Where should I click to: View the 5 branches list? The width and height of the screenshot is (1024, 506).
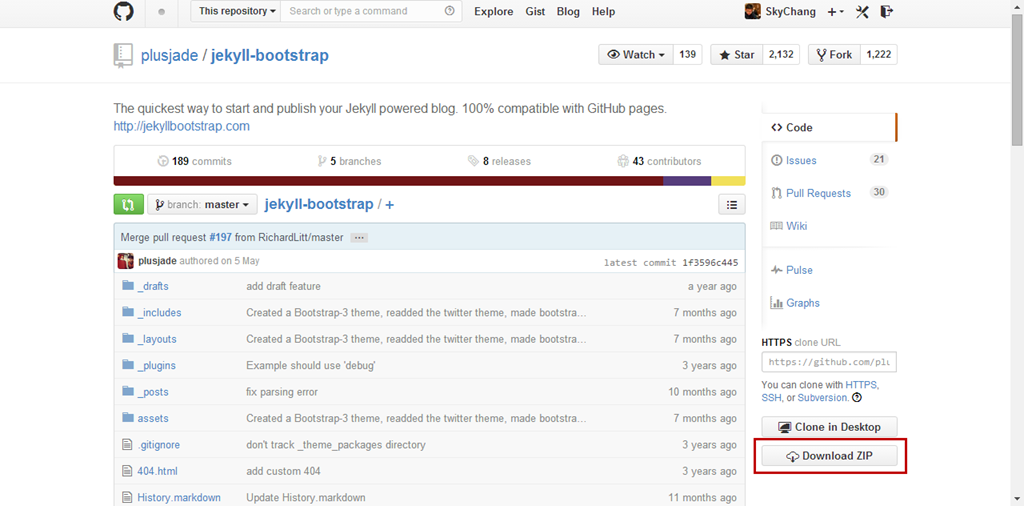(349, 161)
